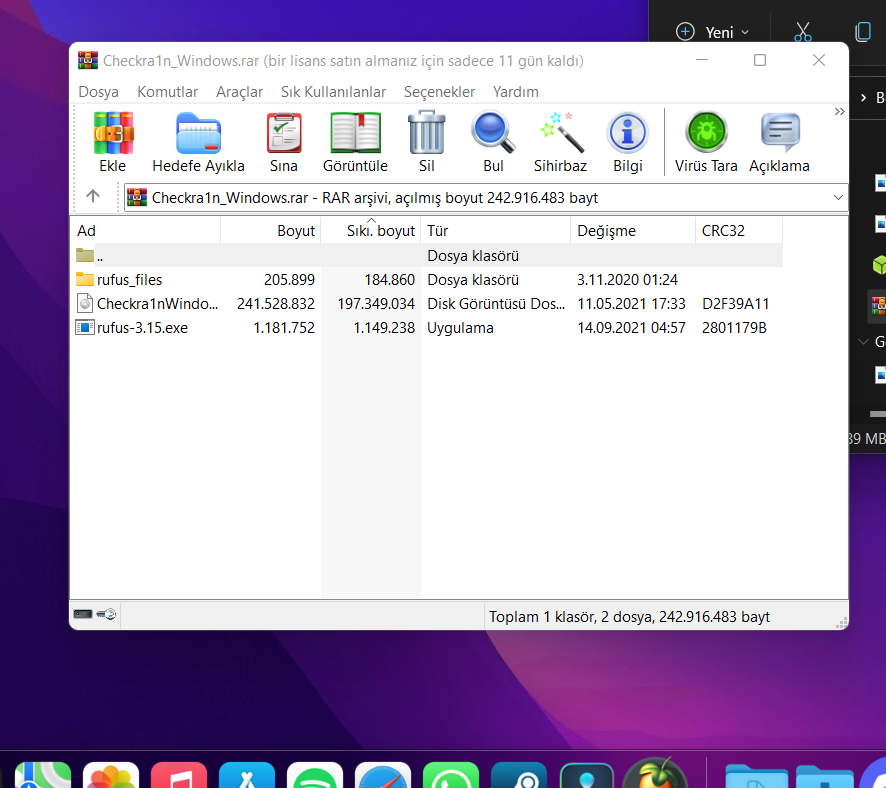The image size is (886, 788).
Task: Click the 2801179B CRC32 value
Action: tap(734, 328)
